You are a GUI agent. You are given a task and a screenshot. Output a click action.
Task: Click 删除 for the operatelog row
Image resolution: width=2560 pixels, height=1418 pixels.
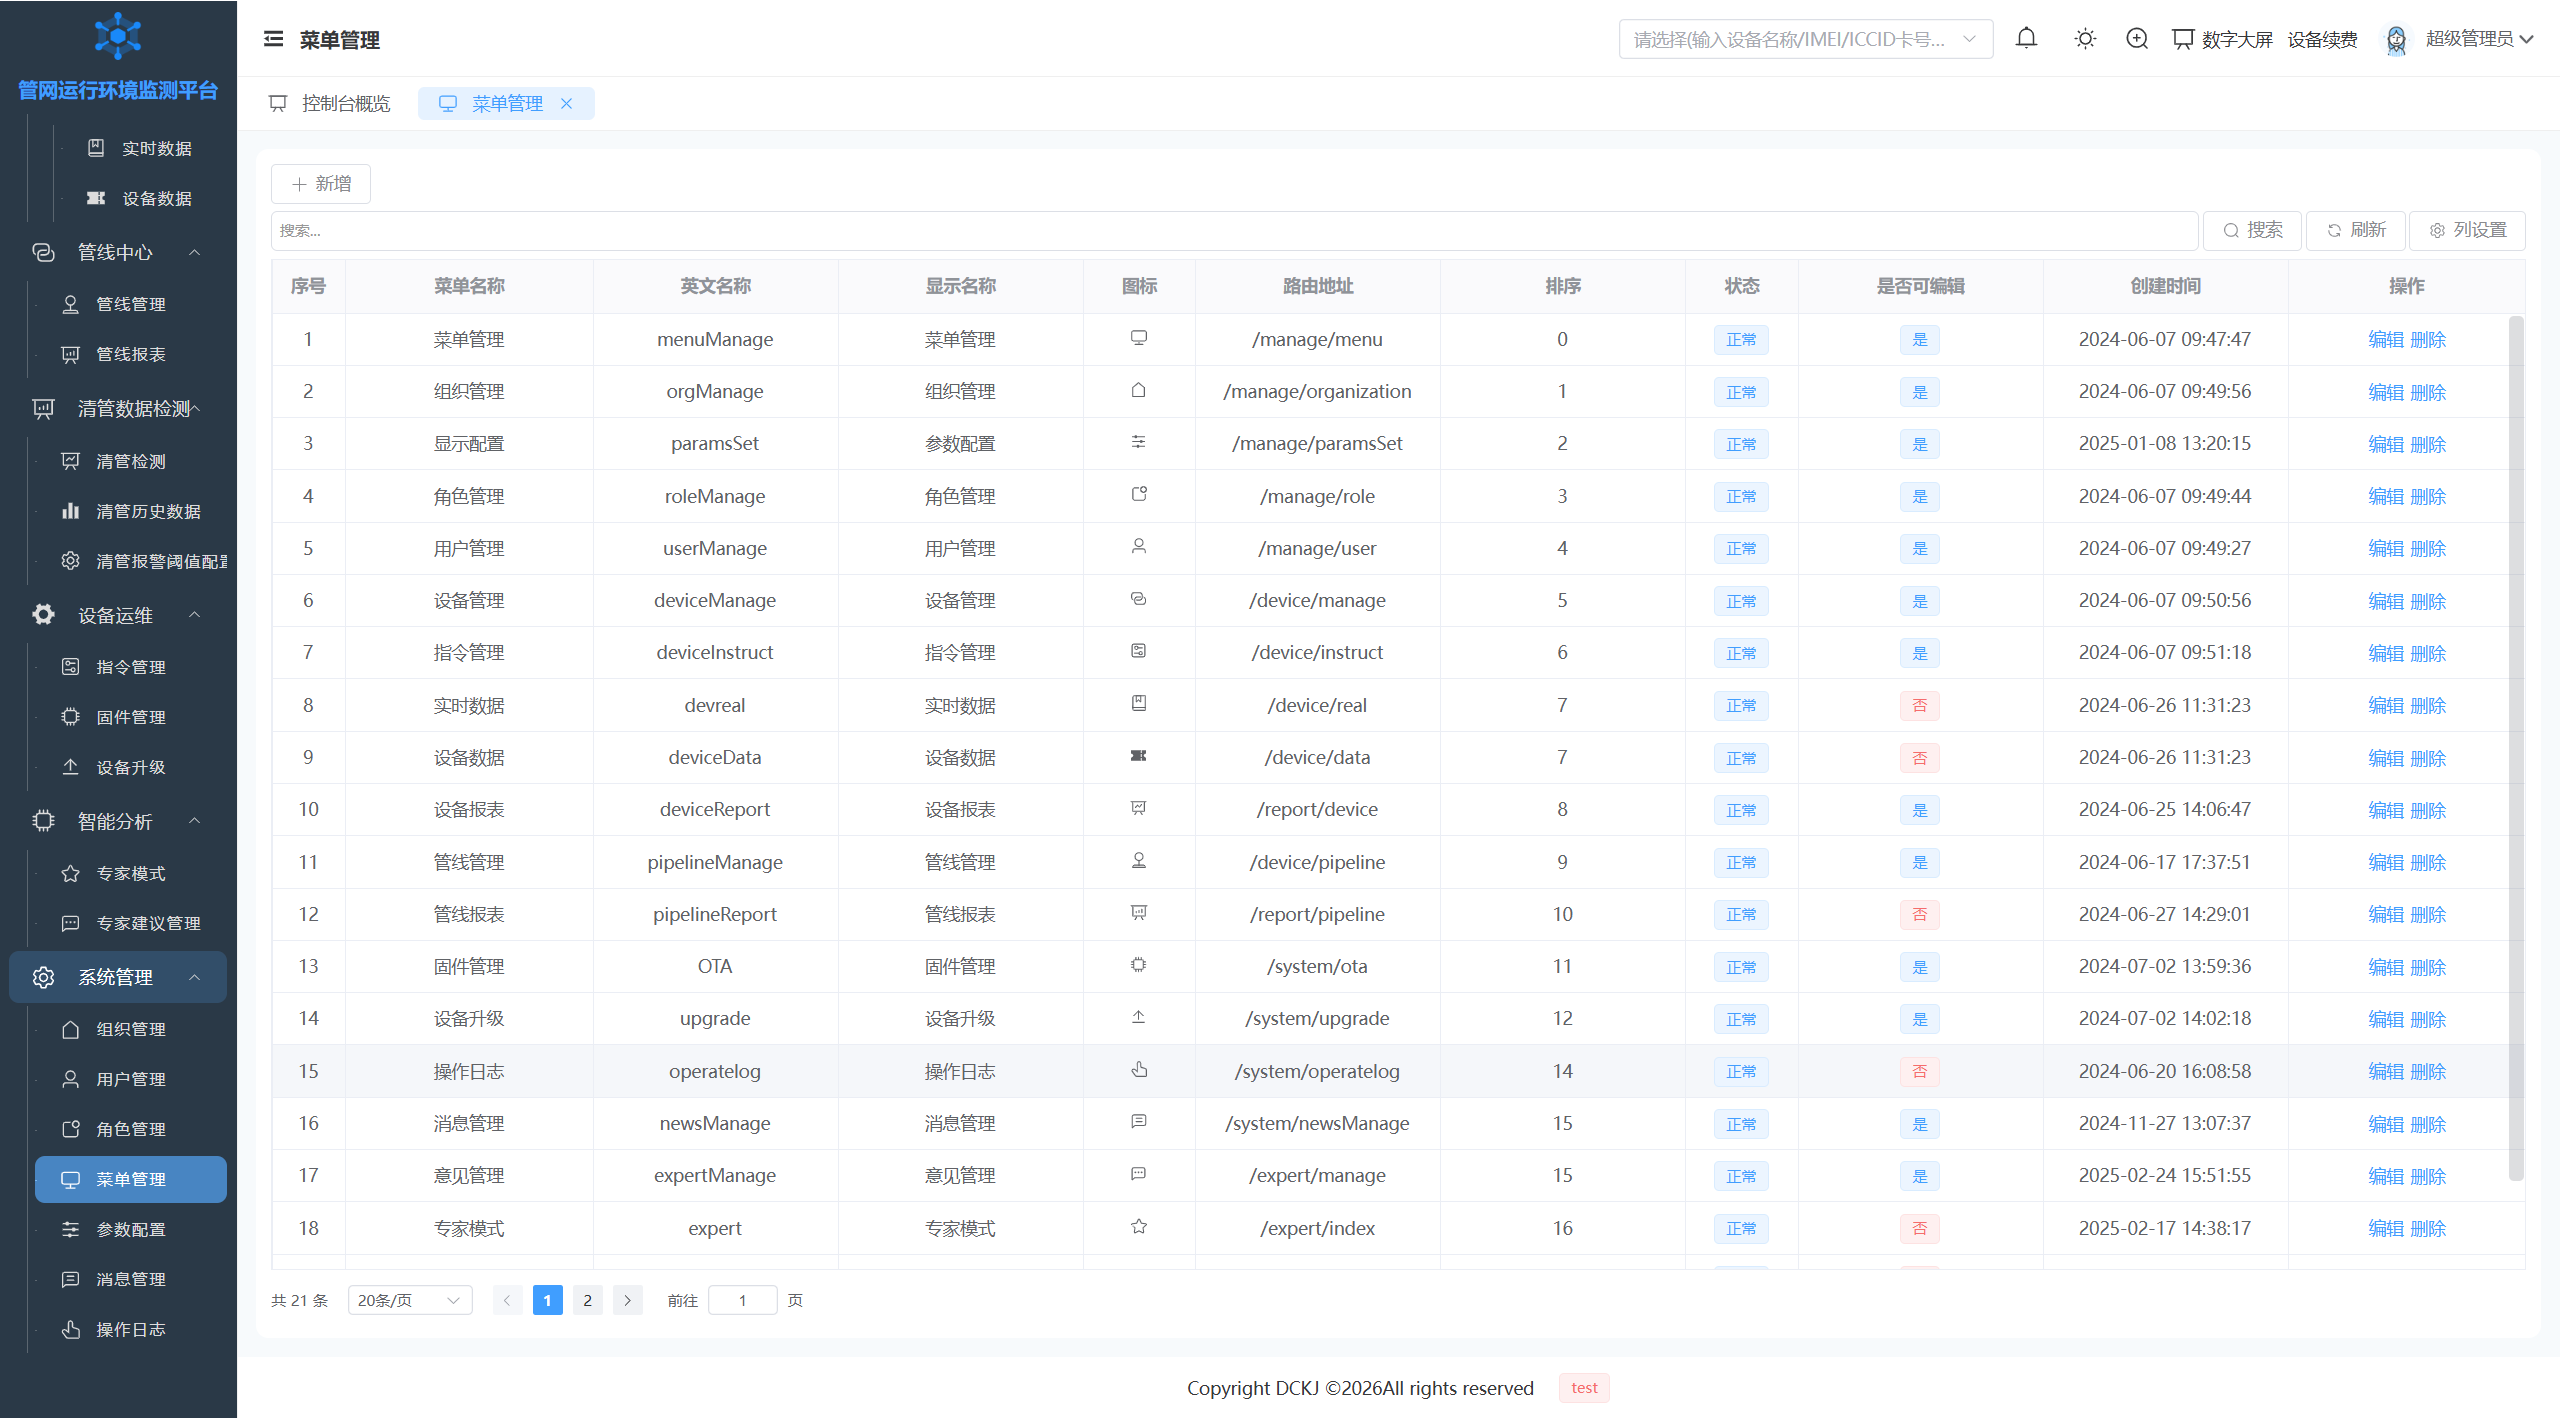(x=2427, y=1071)
